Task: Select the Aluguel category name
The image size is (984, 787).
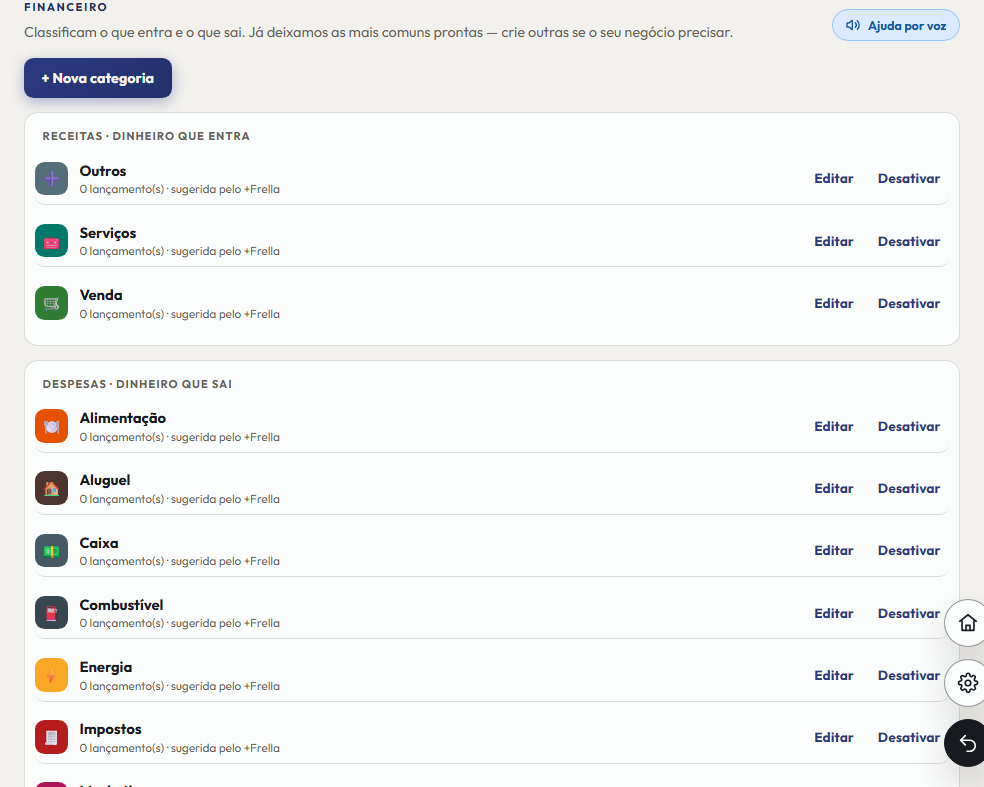Action: (x=105, y=481)
